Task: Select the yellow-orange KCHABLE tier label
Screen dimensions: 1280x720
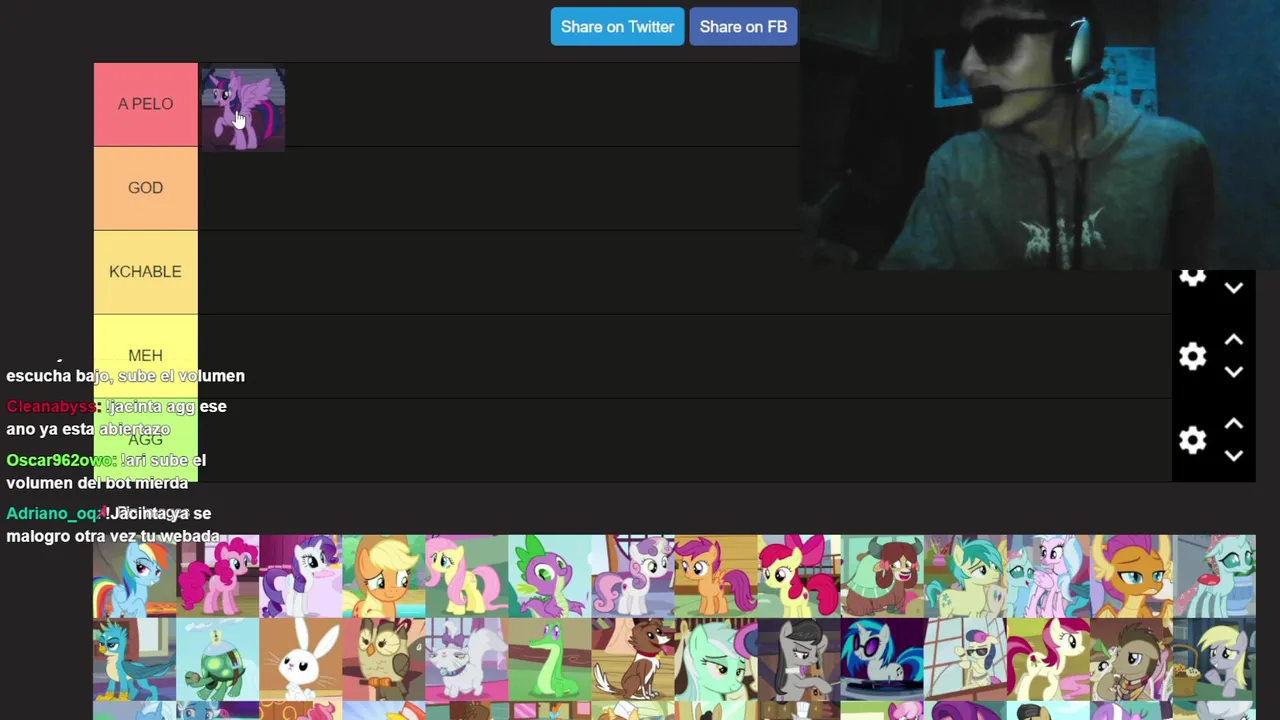Action: pos(146,272)
